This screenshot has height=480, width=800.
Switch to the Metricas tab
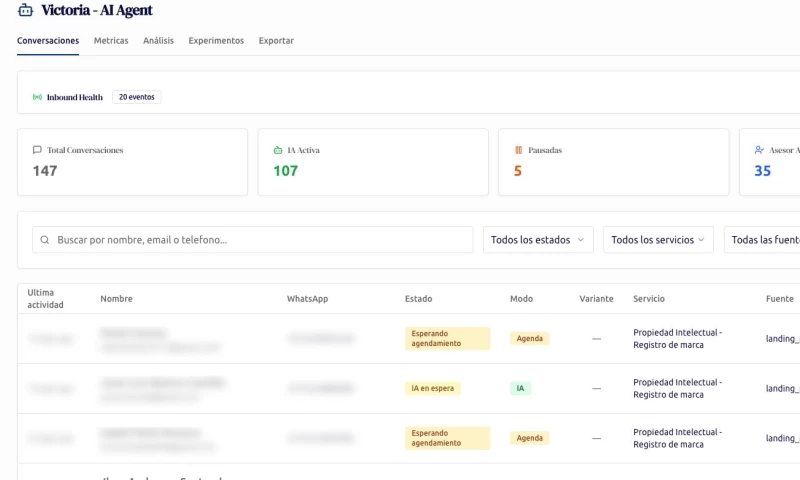[x=111, y=40]
